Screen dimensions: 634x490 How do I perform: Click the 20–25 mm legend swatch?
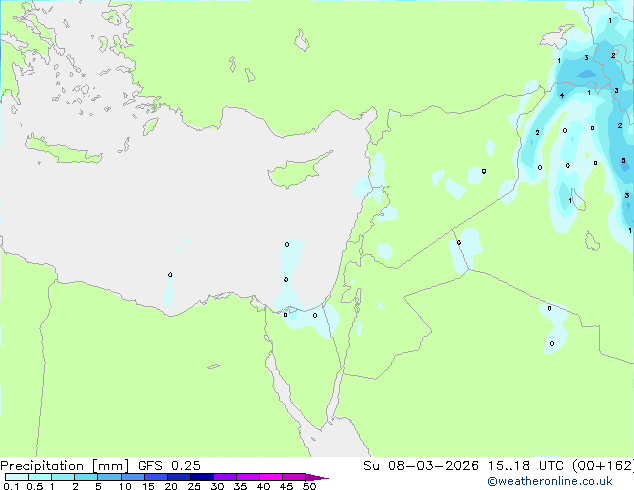click(179, 477)
